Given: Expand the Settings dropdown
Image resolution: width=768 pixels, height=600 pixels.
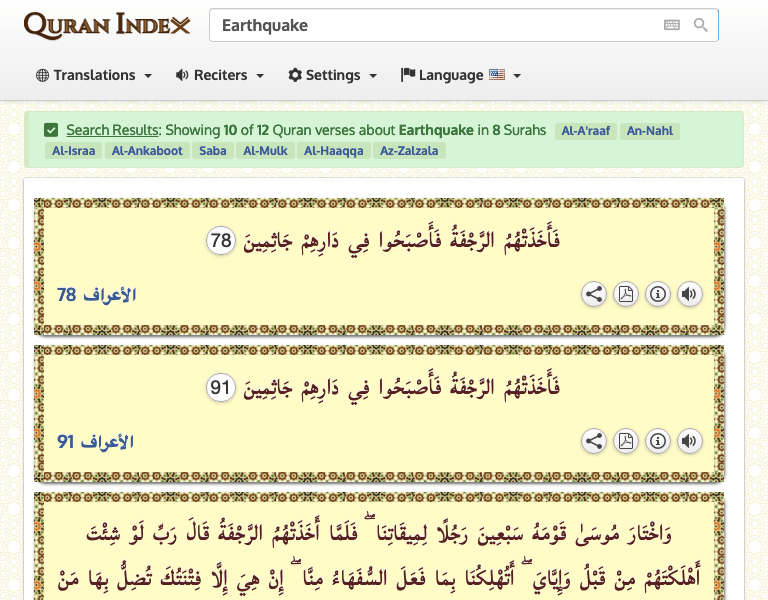Looking at the screenshot, I should coord(333,75).
